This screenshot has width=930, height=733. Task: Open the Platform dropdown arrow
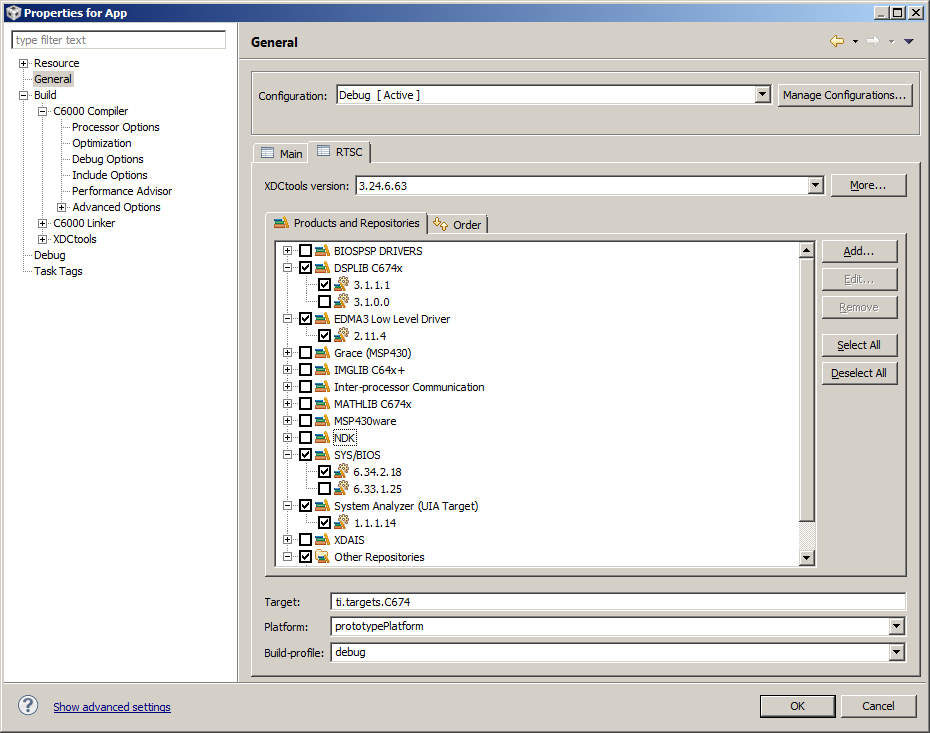896,626
